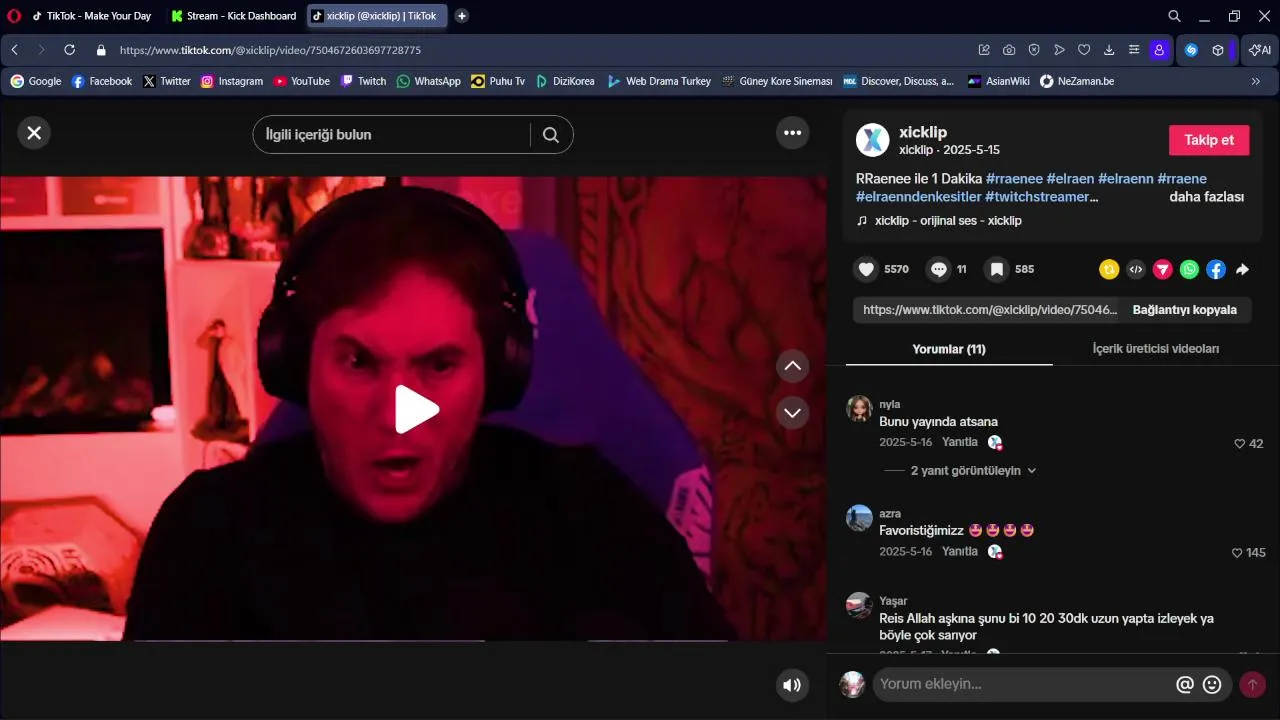
Task: Repost the video with the yellow icon
Action: coord(1109,269)
